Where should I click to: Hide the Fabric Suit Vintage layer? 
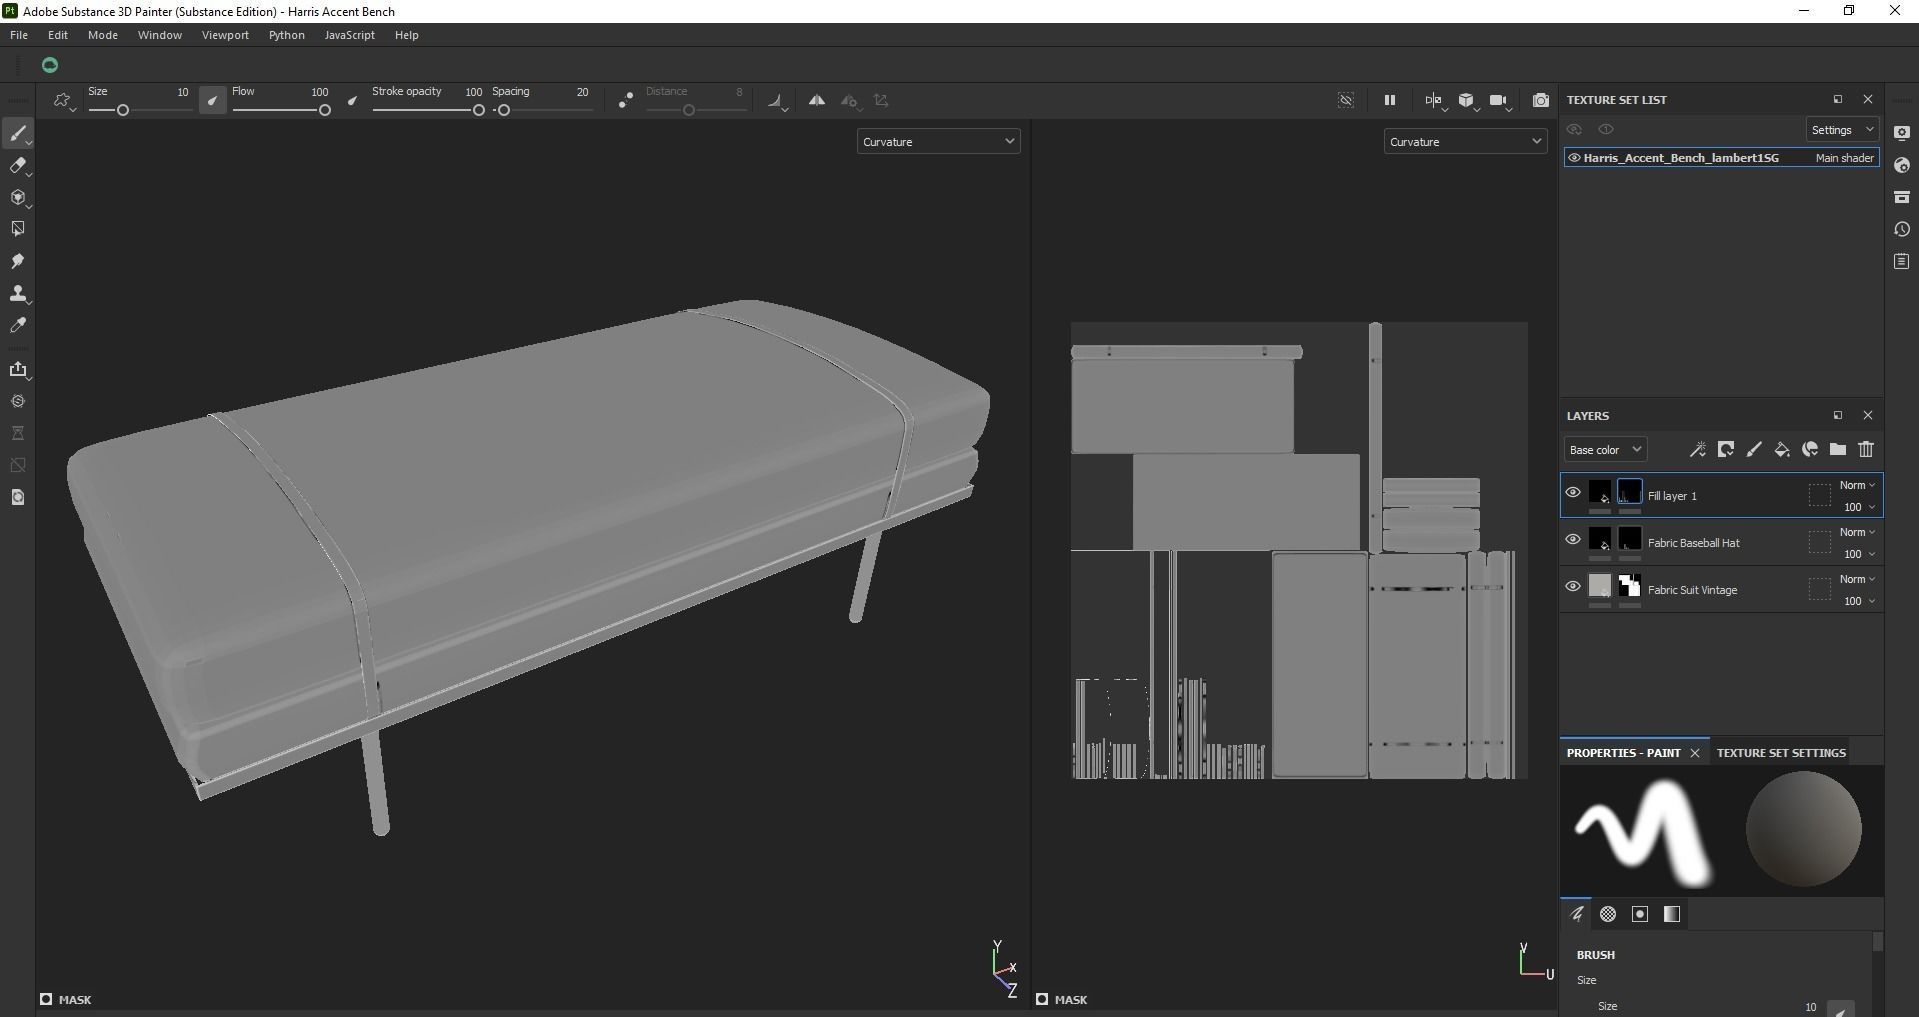(1573, 586)
